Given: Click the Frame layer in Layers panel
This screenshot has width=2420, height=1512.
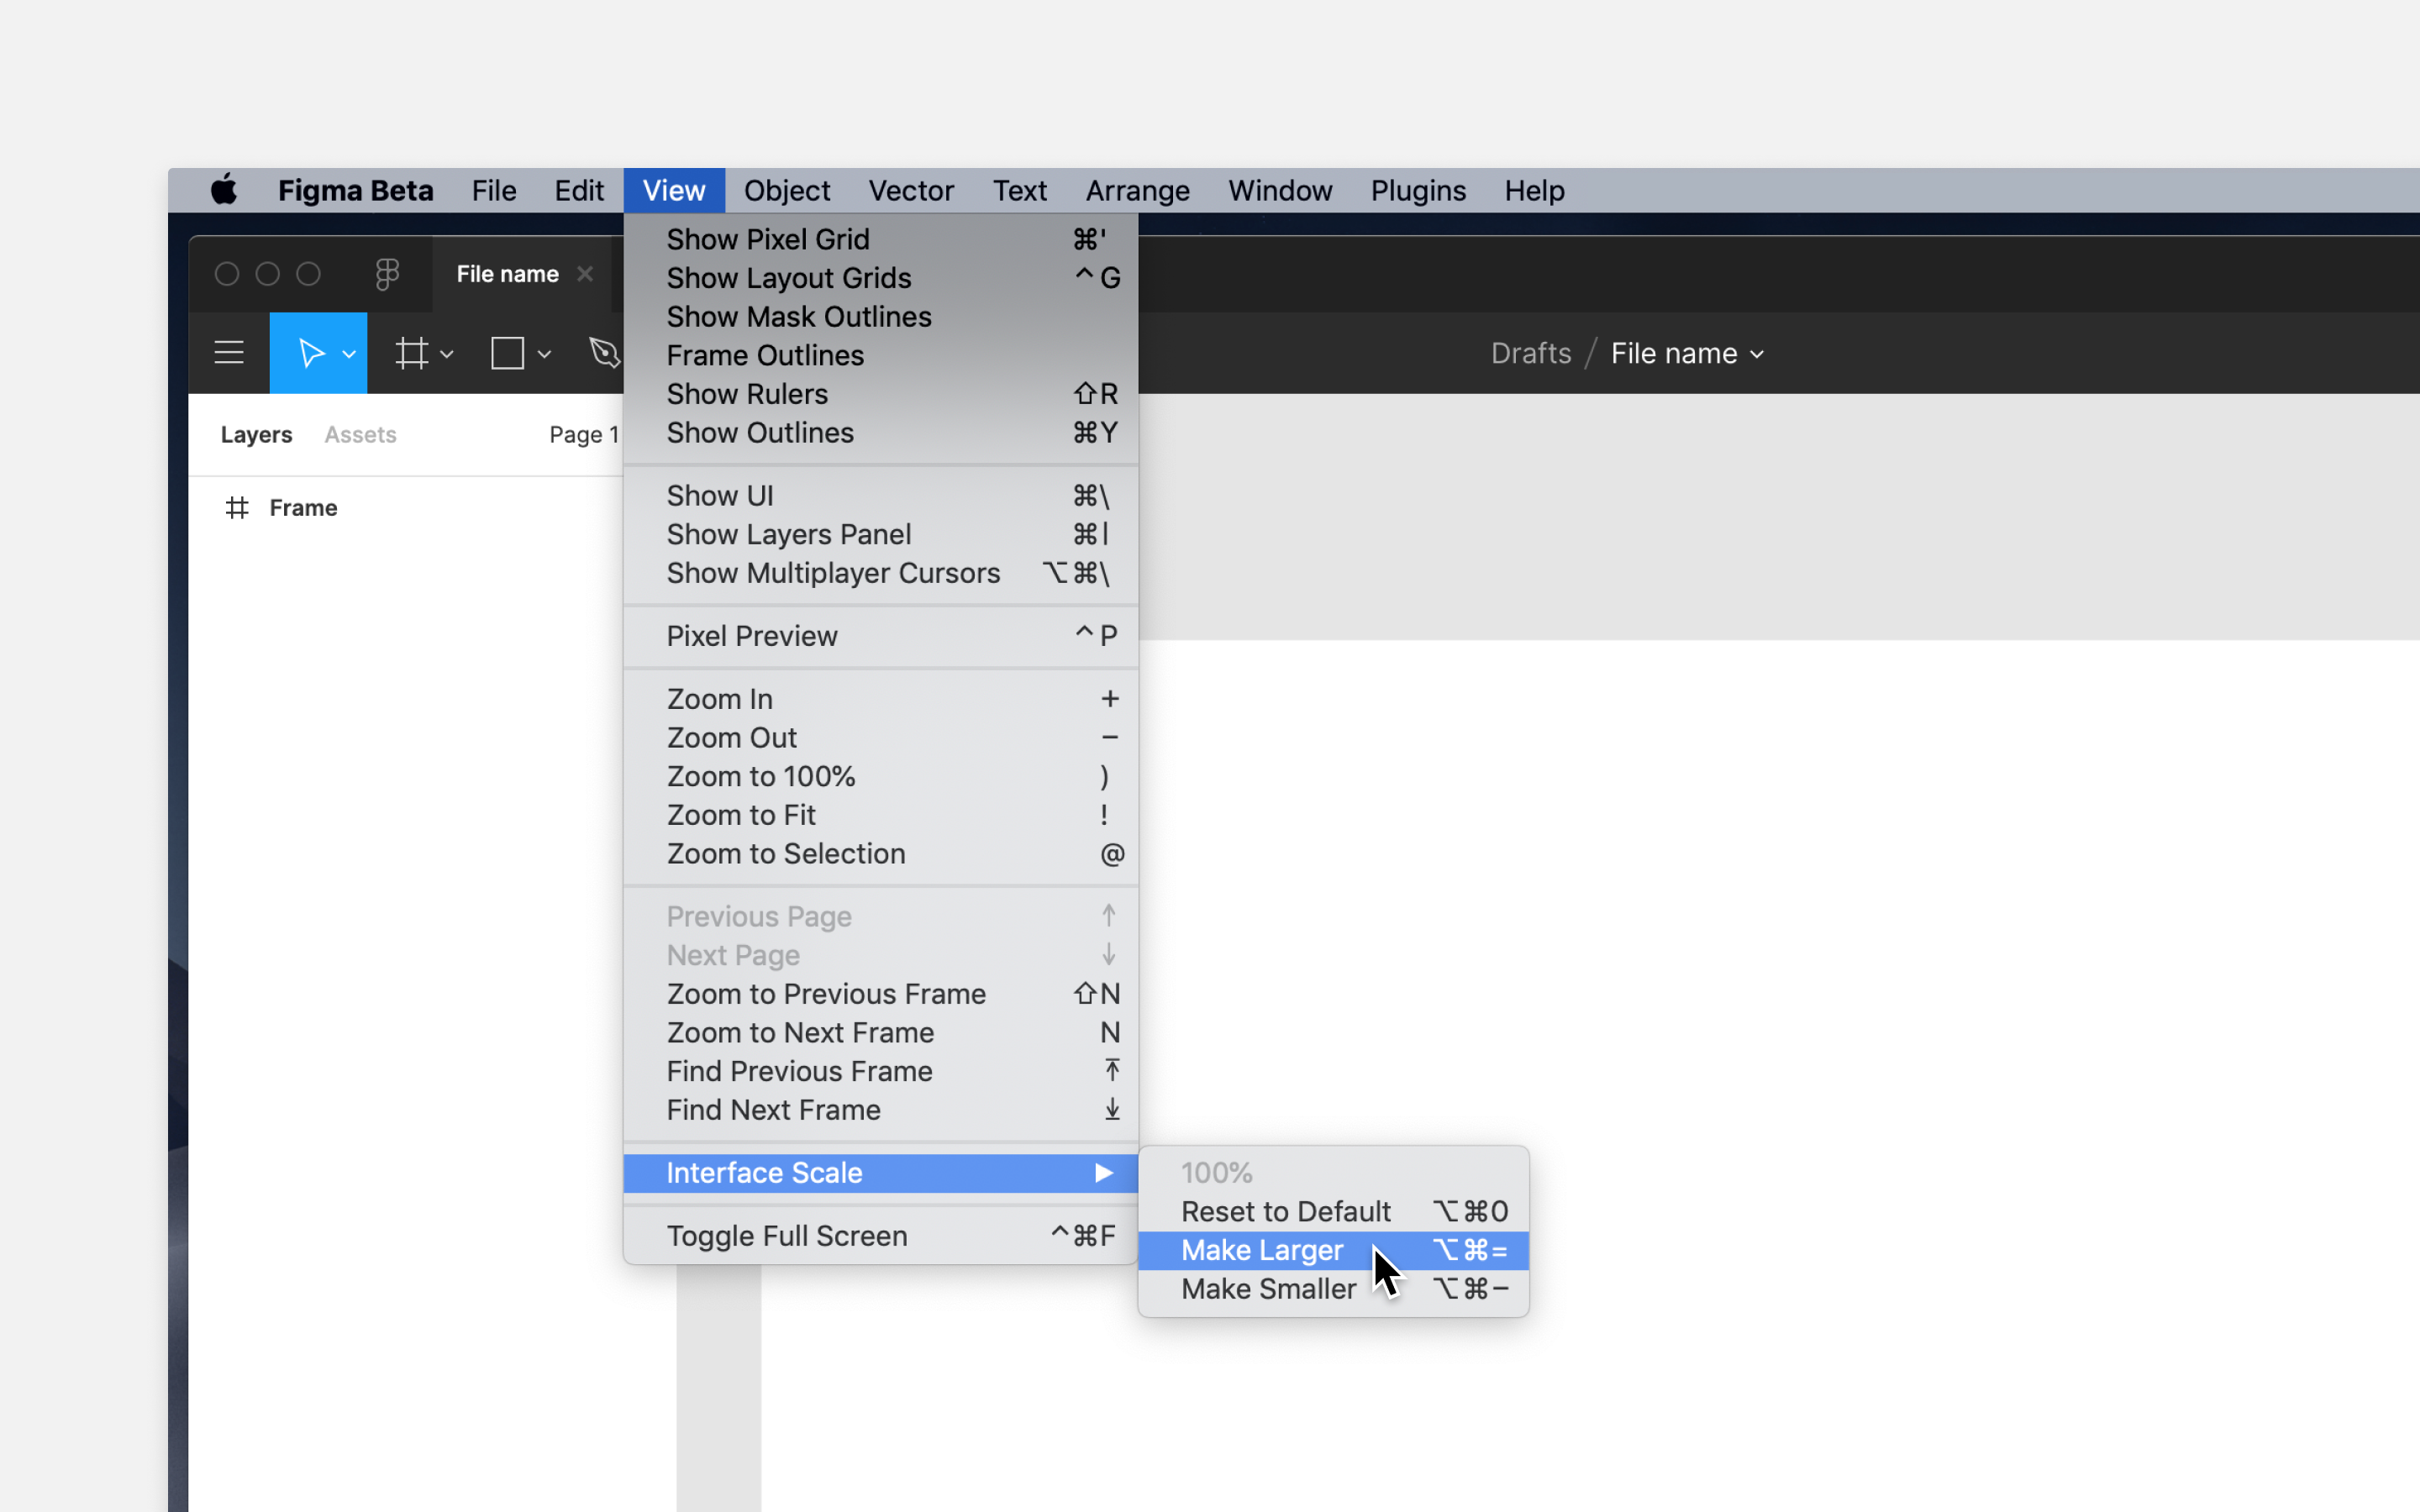Looking at the screenshot, I should (303, 507).
